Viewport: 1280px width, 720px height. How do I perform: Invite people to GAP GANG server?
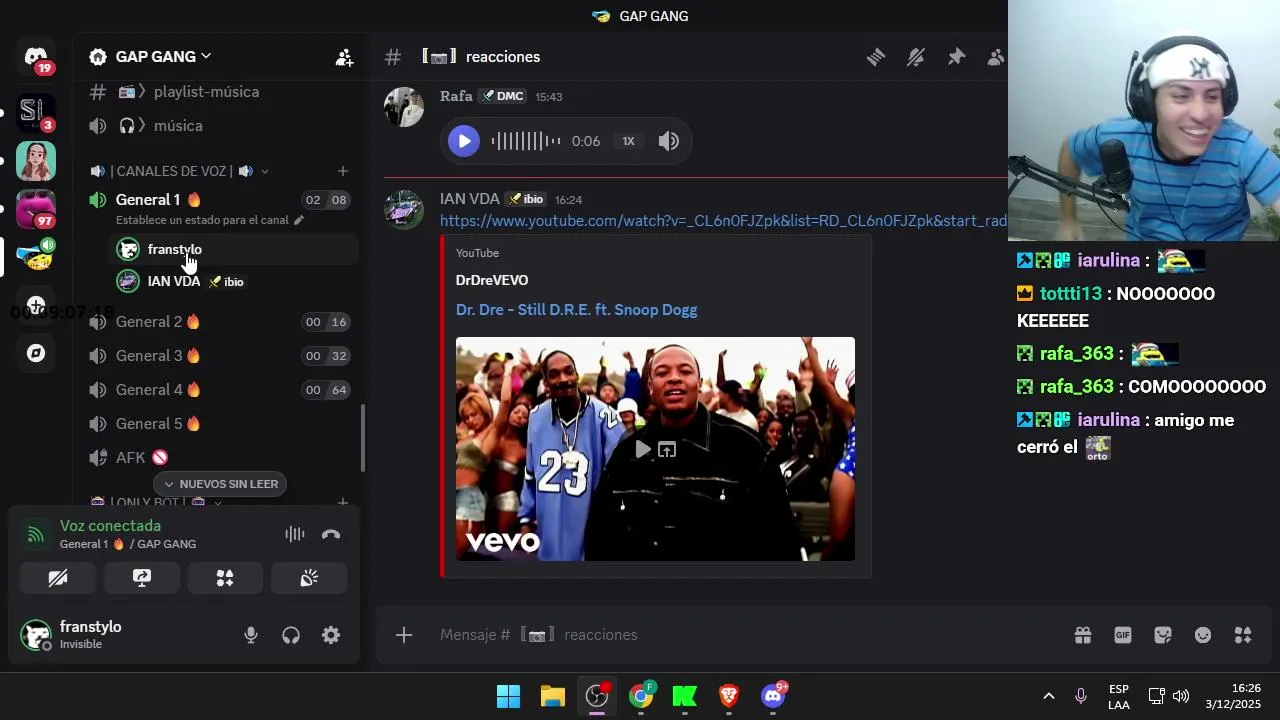pos(344,57)
